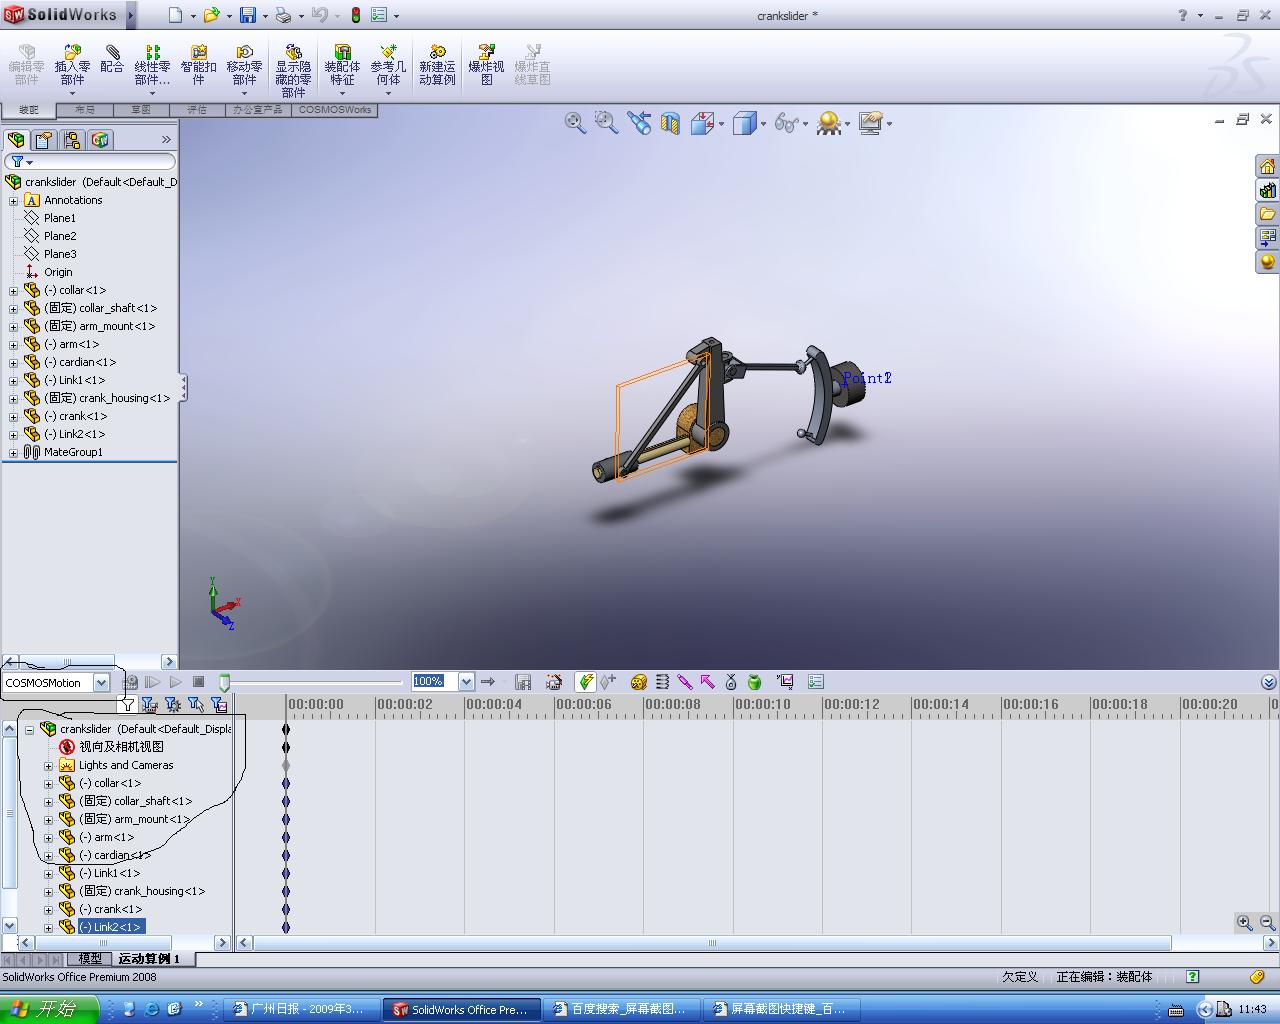Screen dimensions: 1280x1024
Task: Expand Lights and Cameras in motion tree
Action: click(x=49, y=765)
